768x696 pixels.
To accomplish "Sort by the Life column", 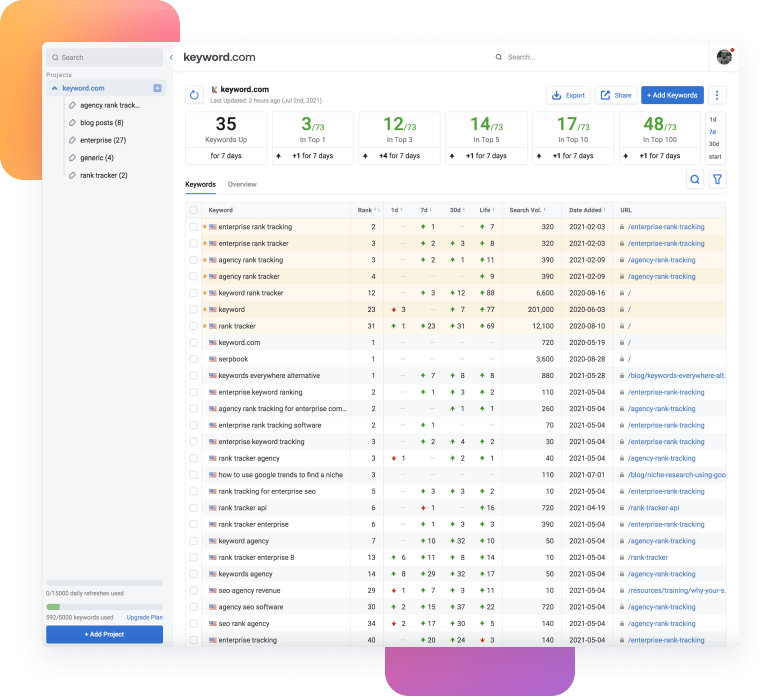I will (x=487, y=210).
